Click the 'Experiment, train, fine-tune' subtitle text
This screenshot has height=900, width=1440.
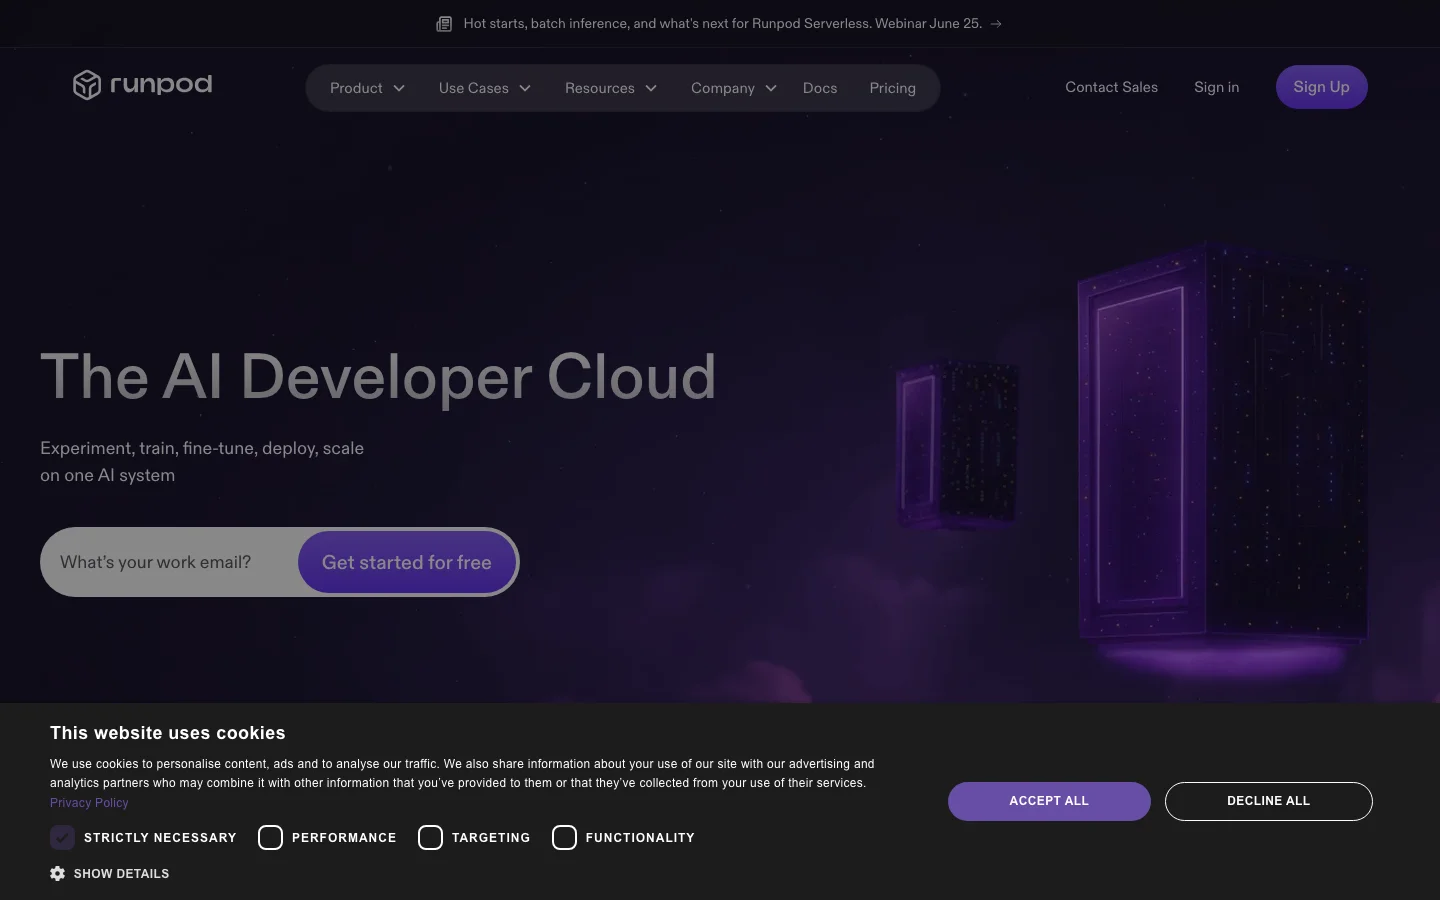tap(202, 462)
